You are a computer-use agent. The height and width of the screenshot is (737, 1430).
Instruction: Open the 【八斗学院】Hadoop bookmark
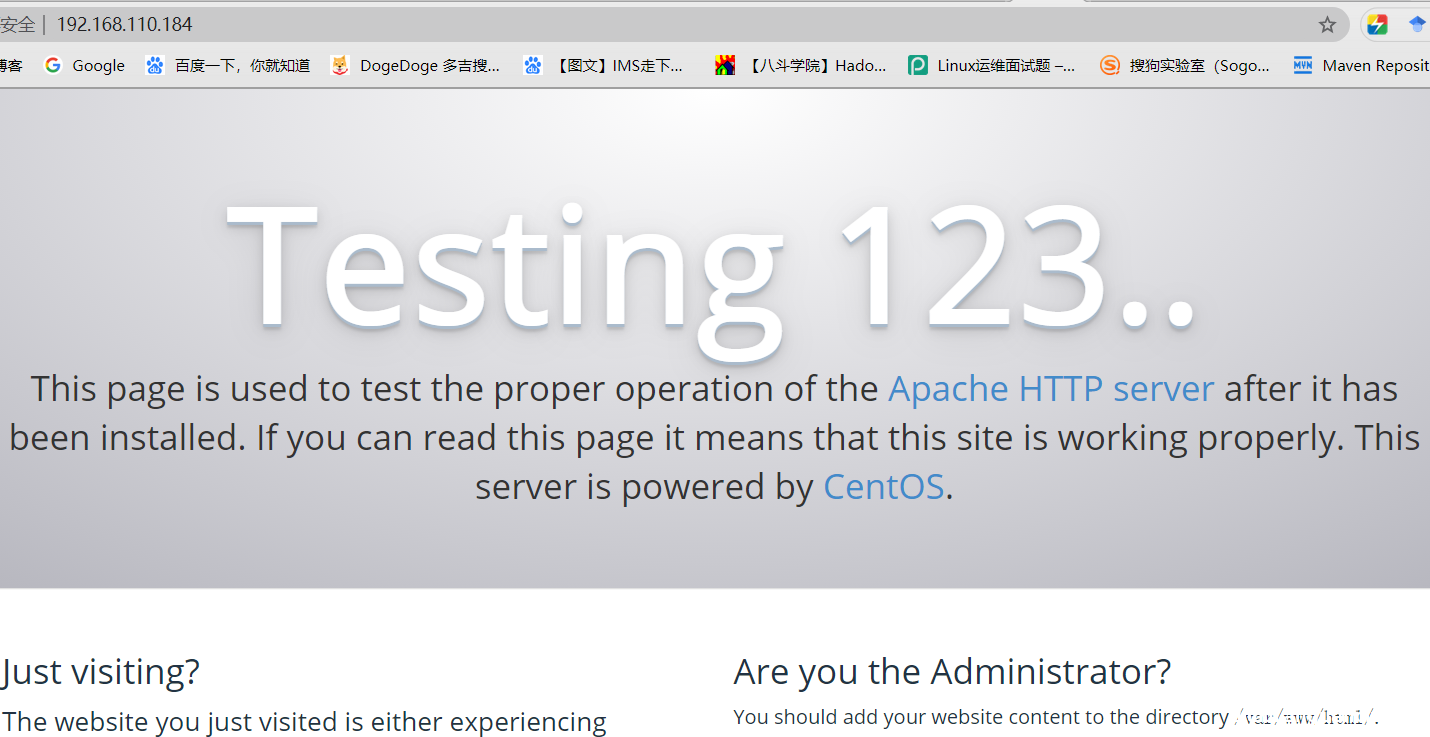pyautogui.click(x=801, y=66)
